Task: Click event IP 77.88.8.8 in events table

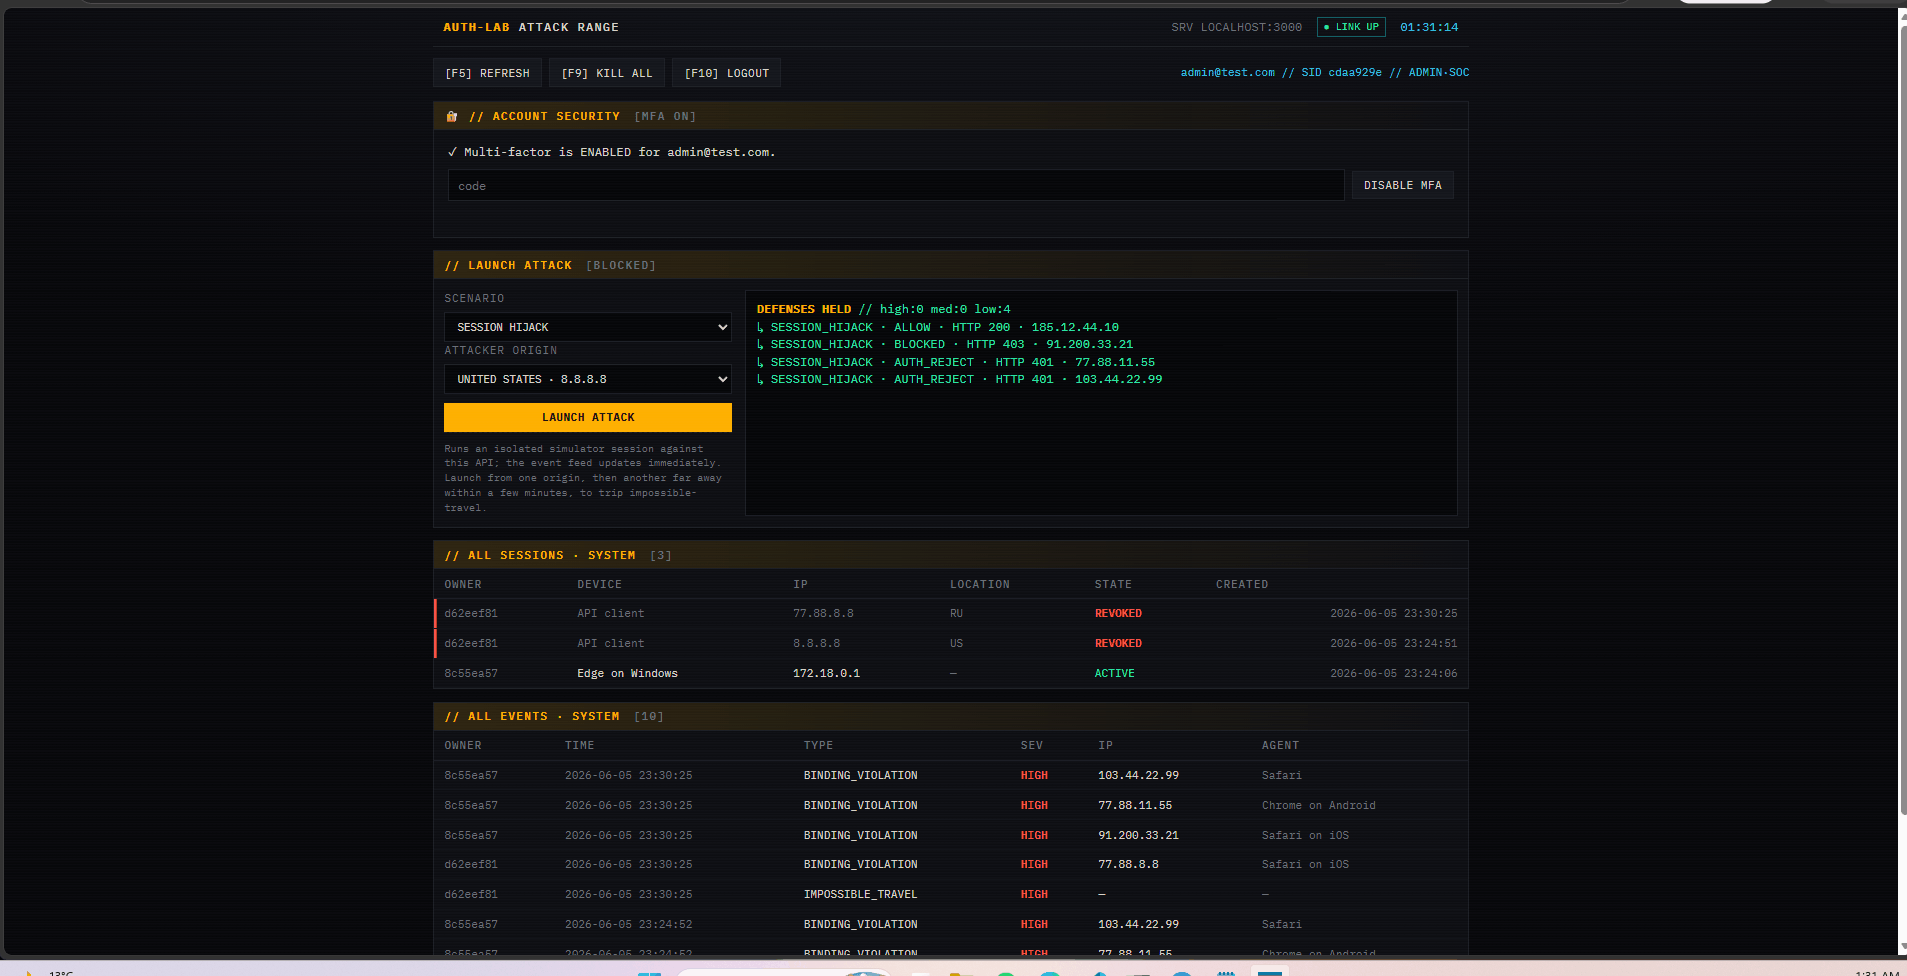Action: tap(1128, 864)
